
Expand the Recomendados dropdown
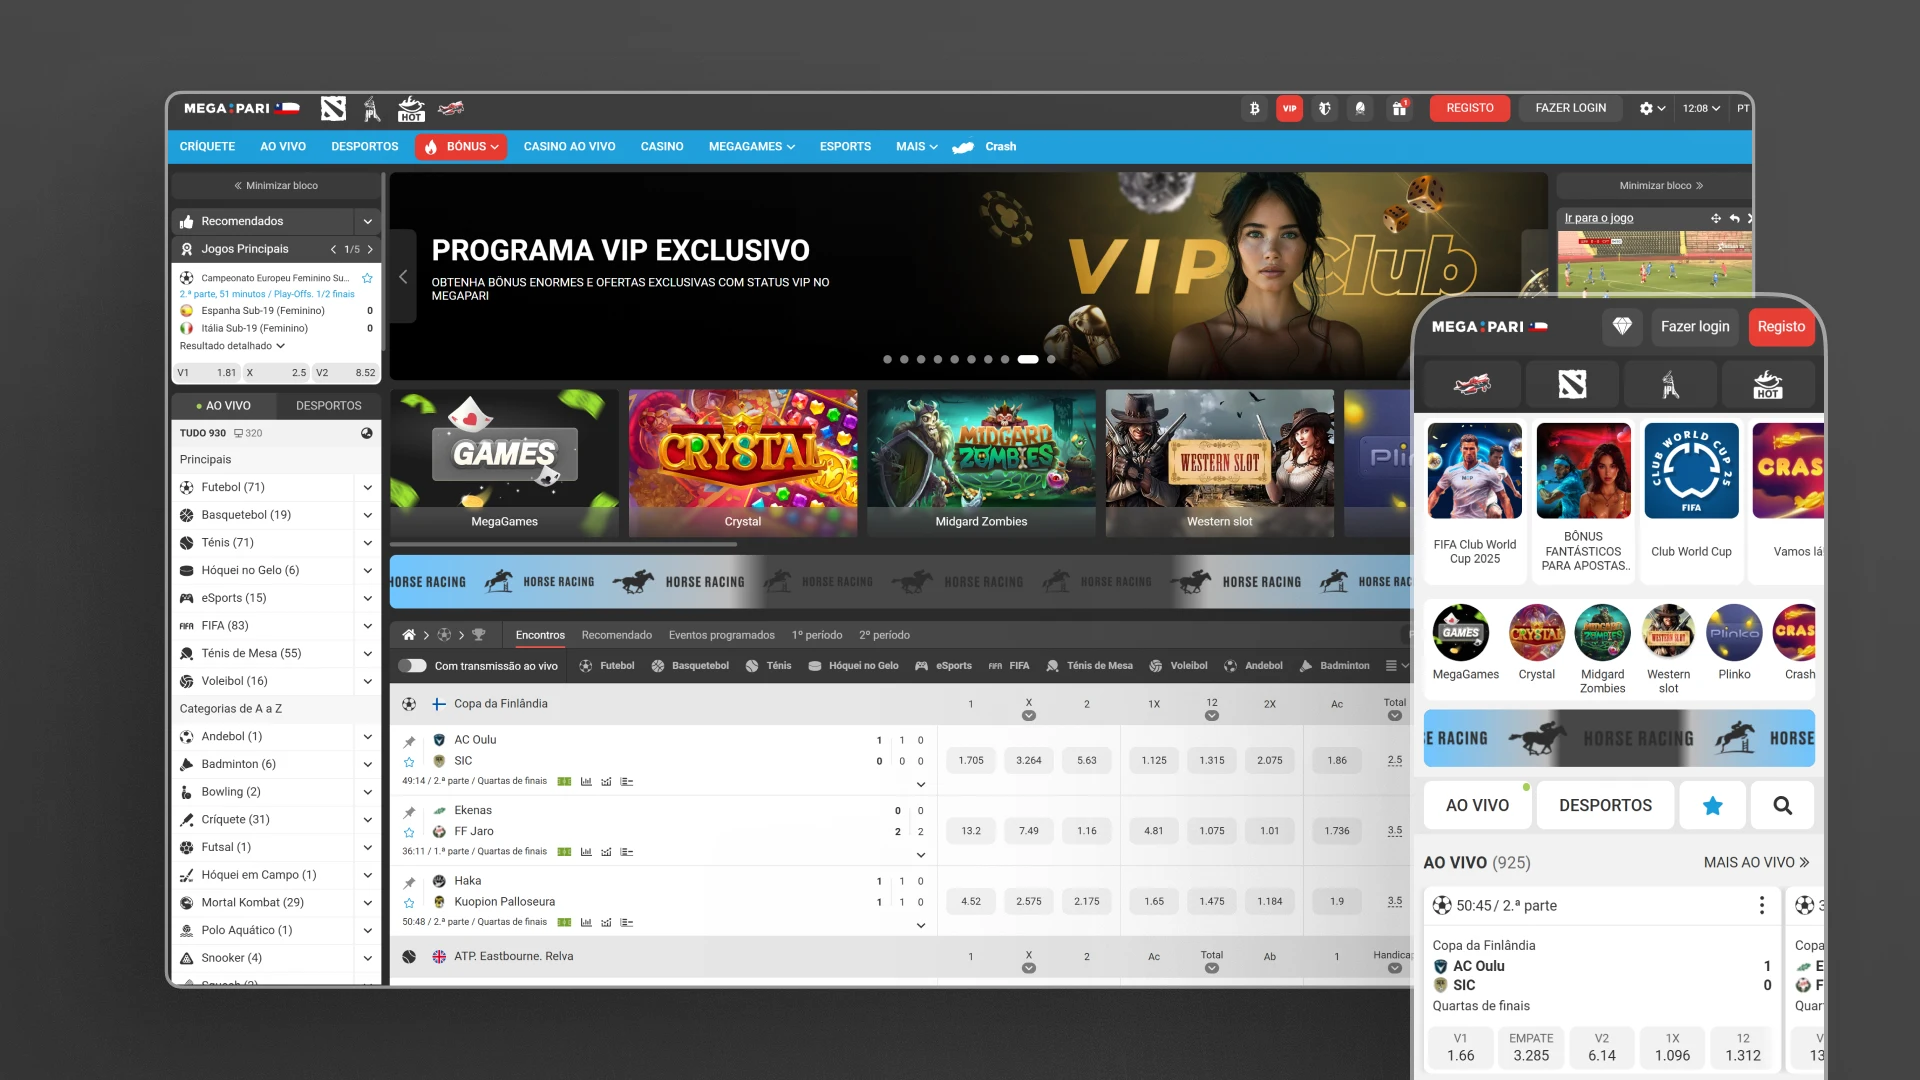point(367,222)
